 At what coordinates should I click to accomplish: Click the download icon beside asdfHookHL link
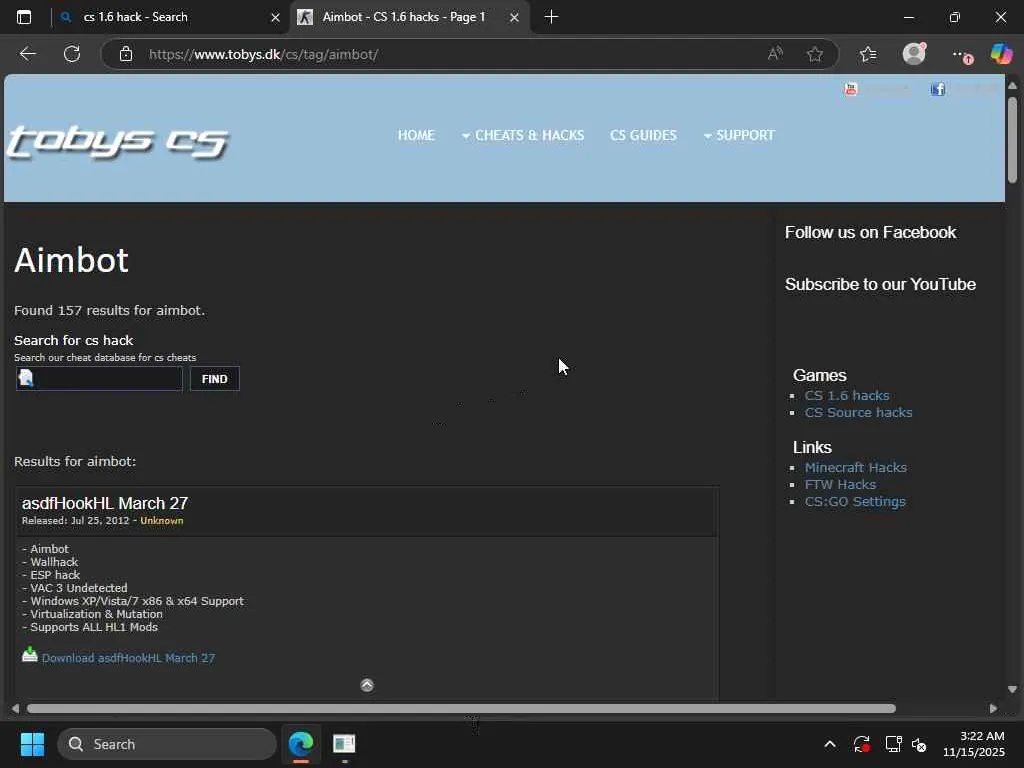pos(29,654)
